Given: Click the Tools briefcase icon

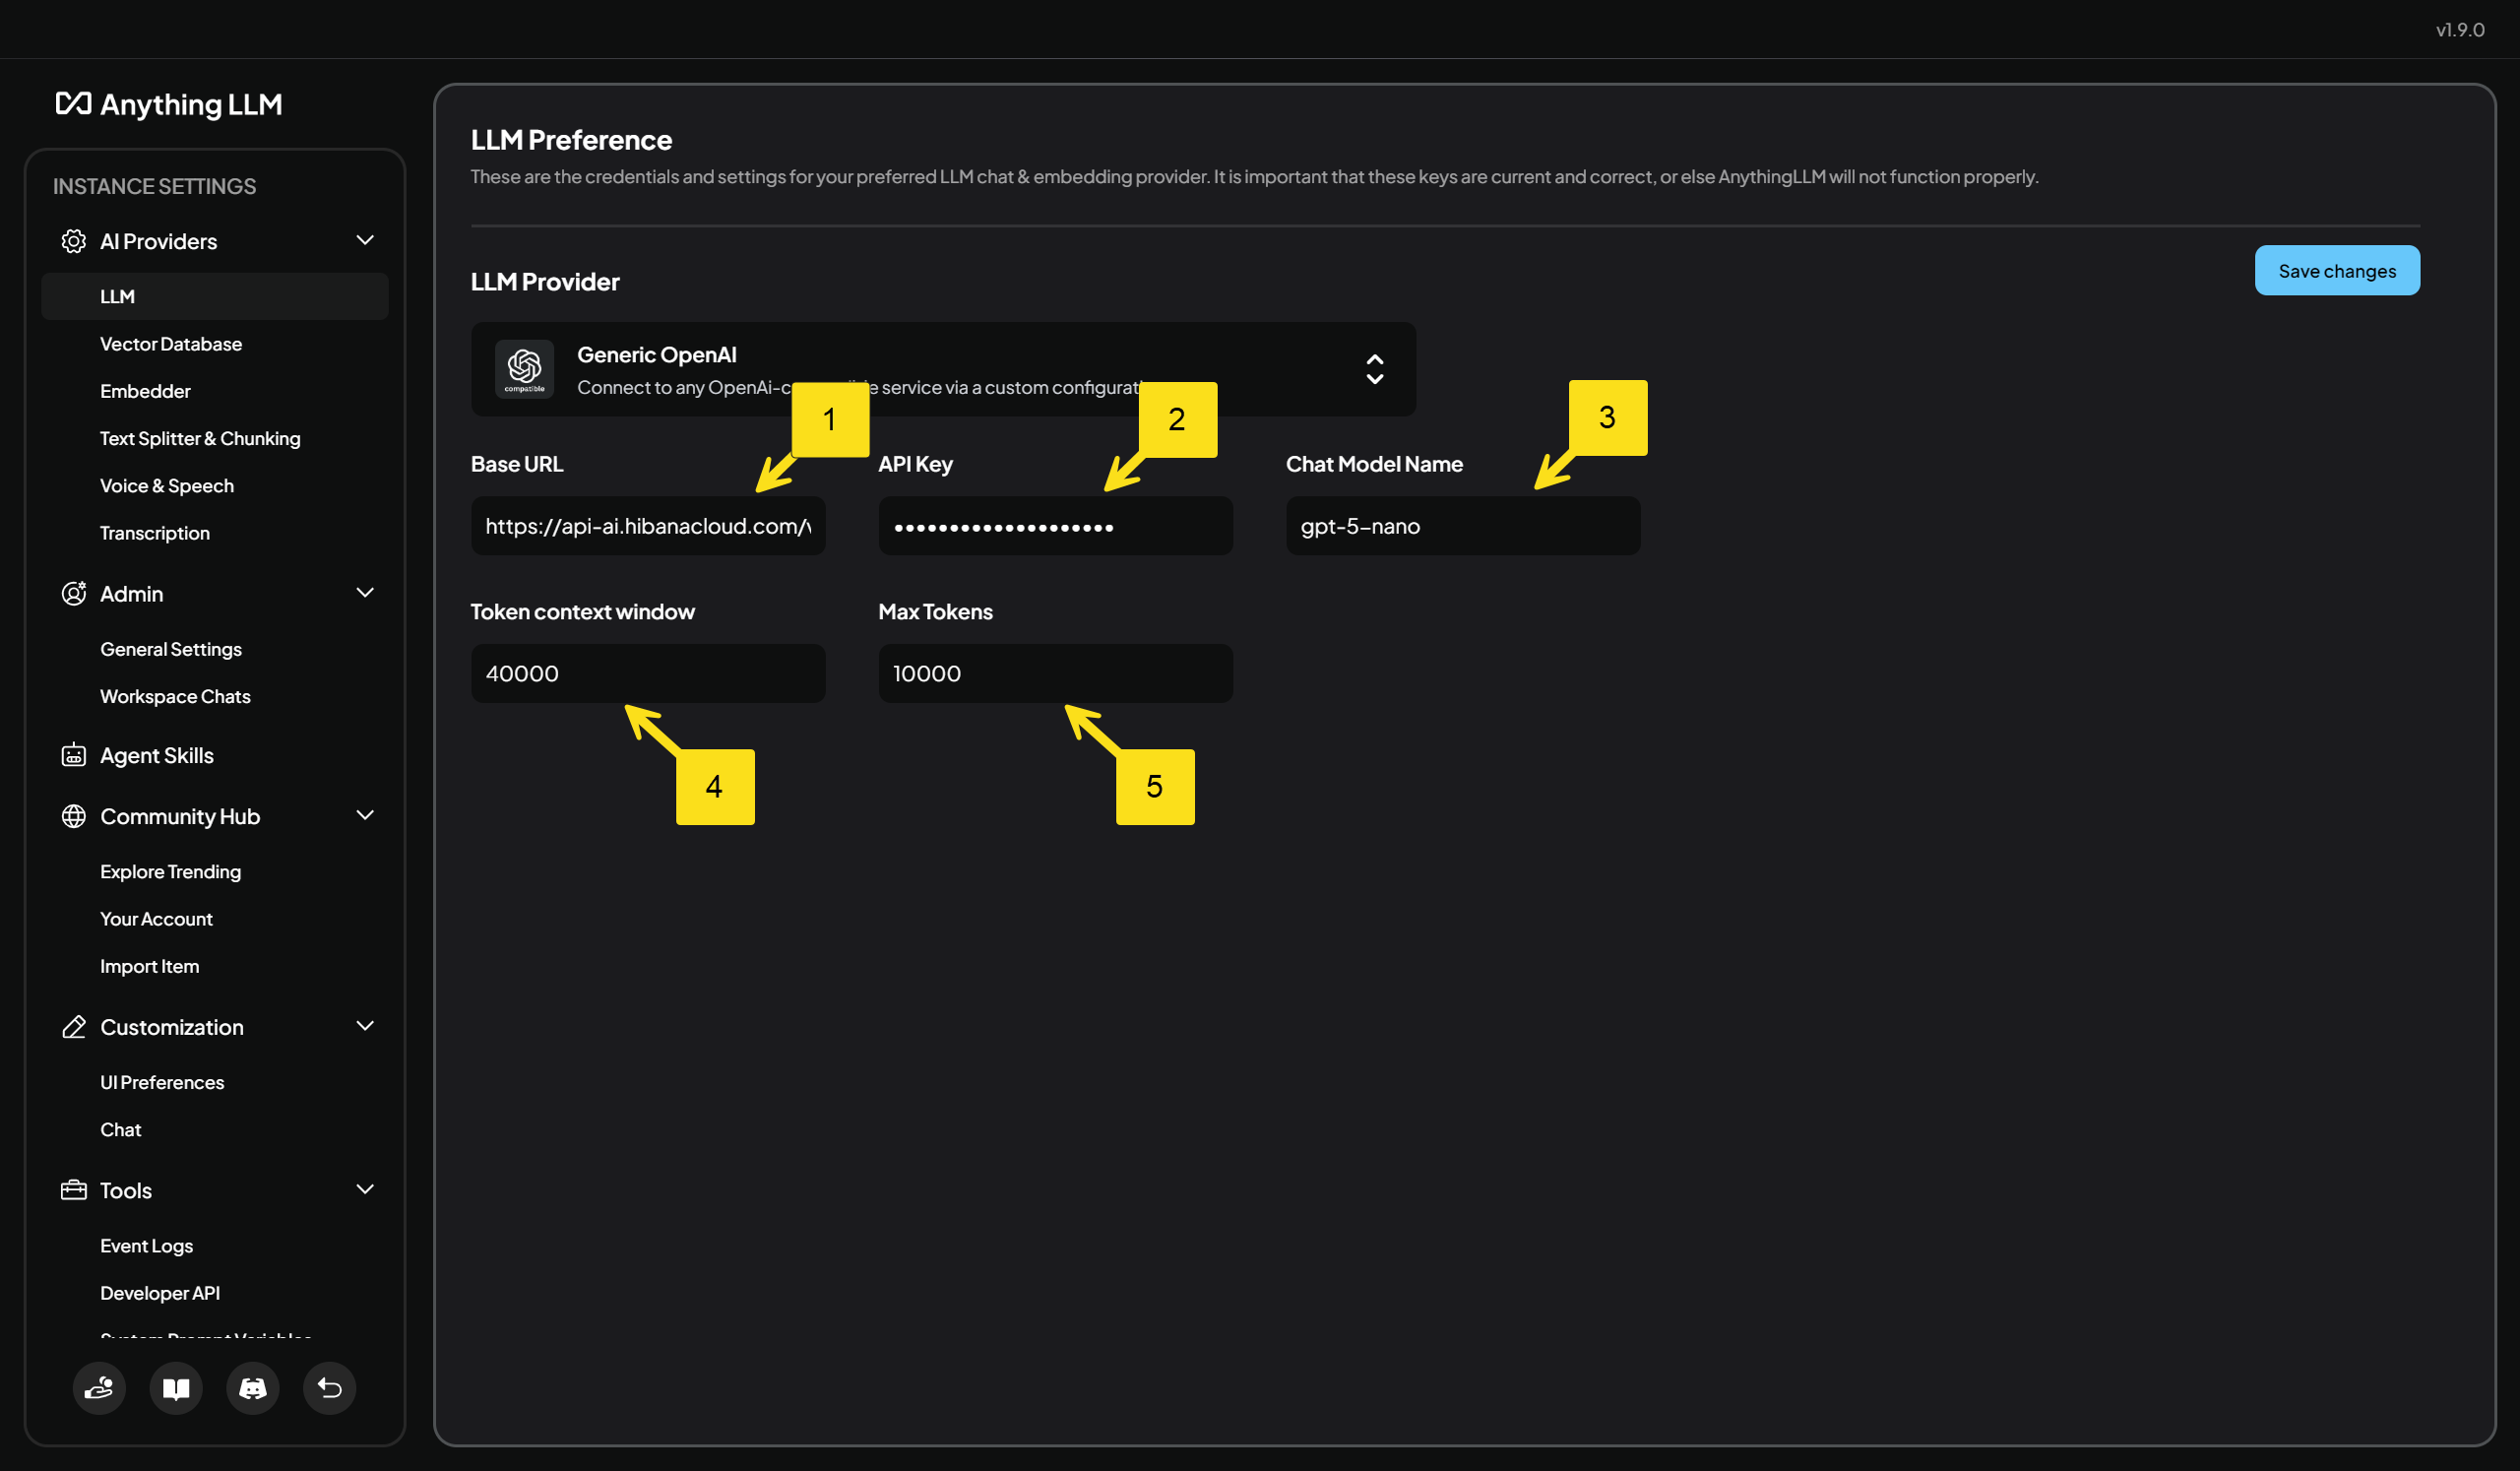Looking at the screenshot, I should 74,1190.
